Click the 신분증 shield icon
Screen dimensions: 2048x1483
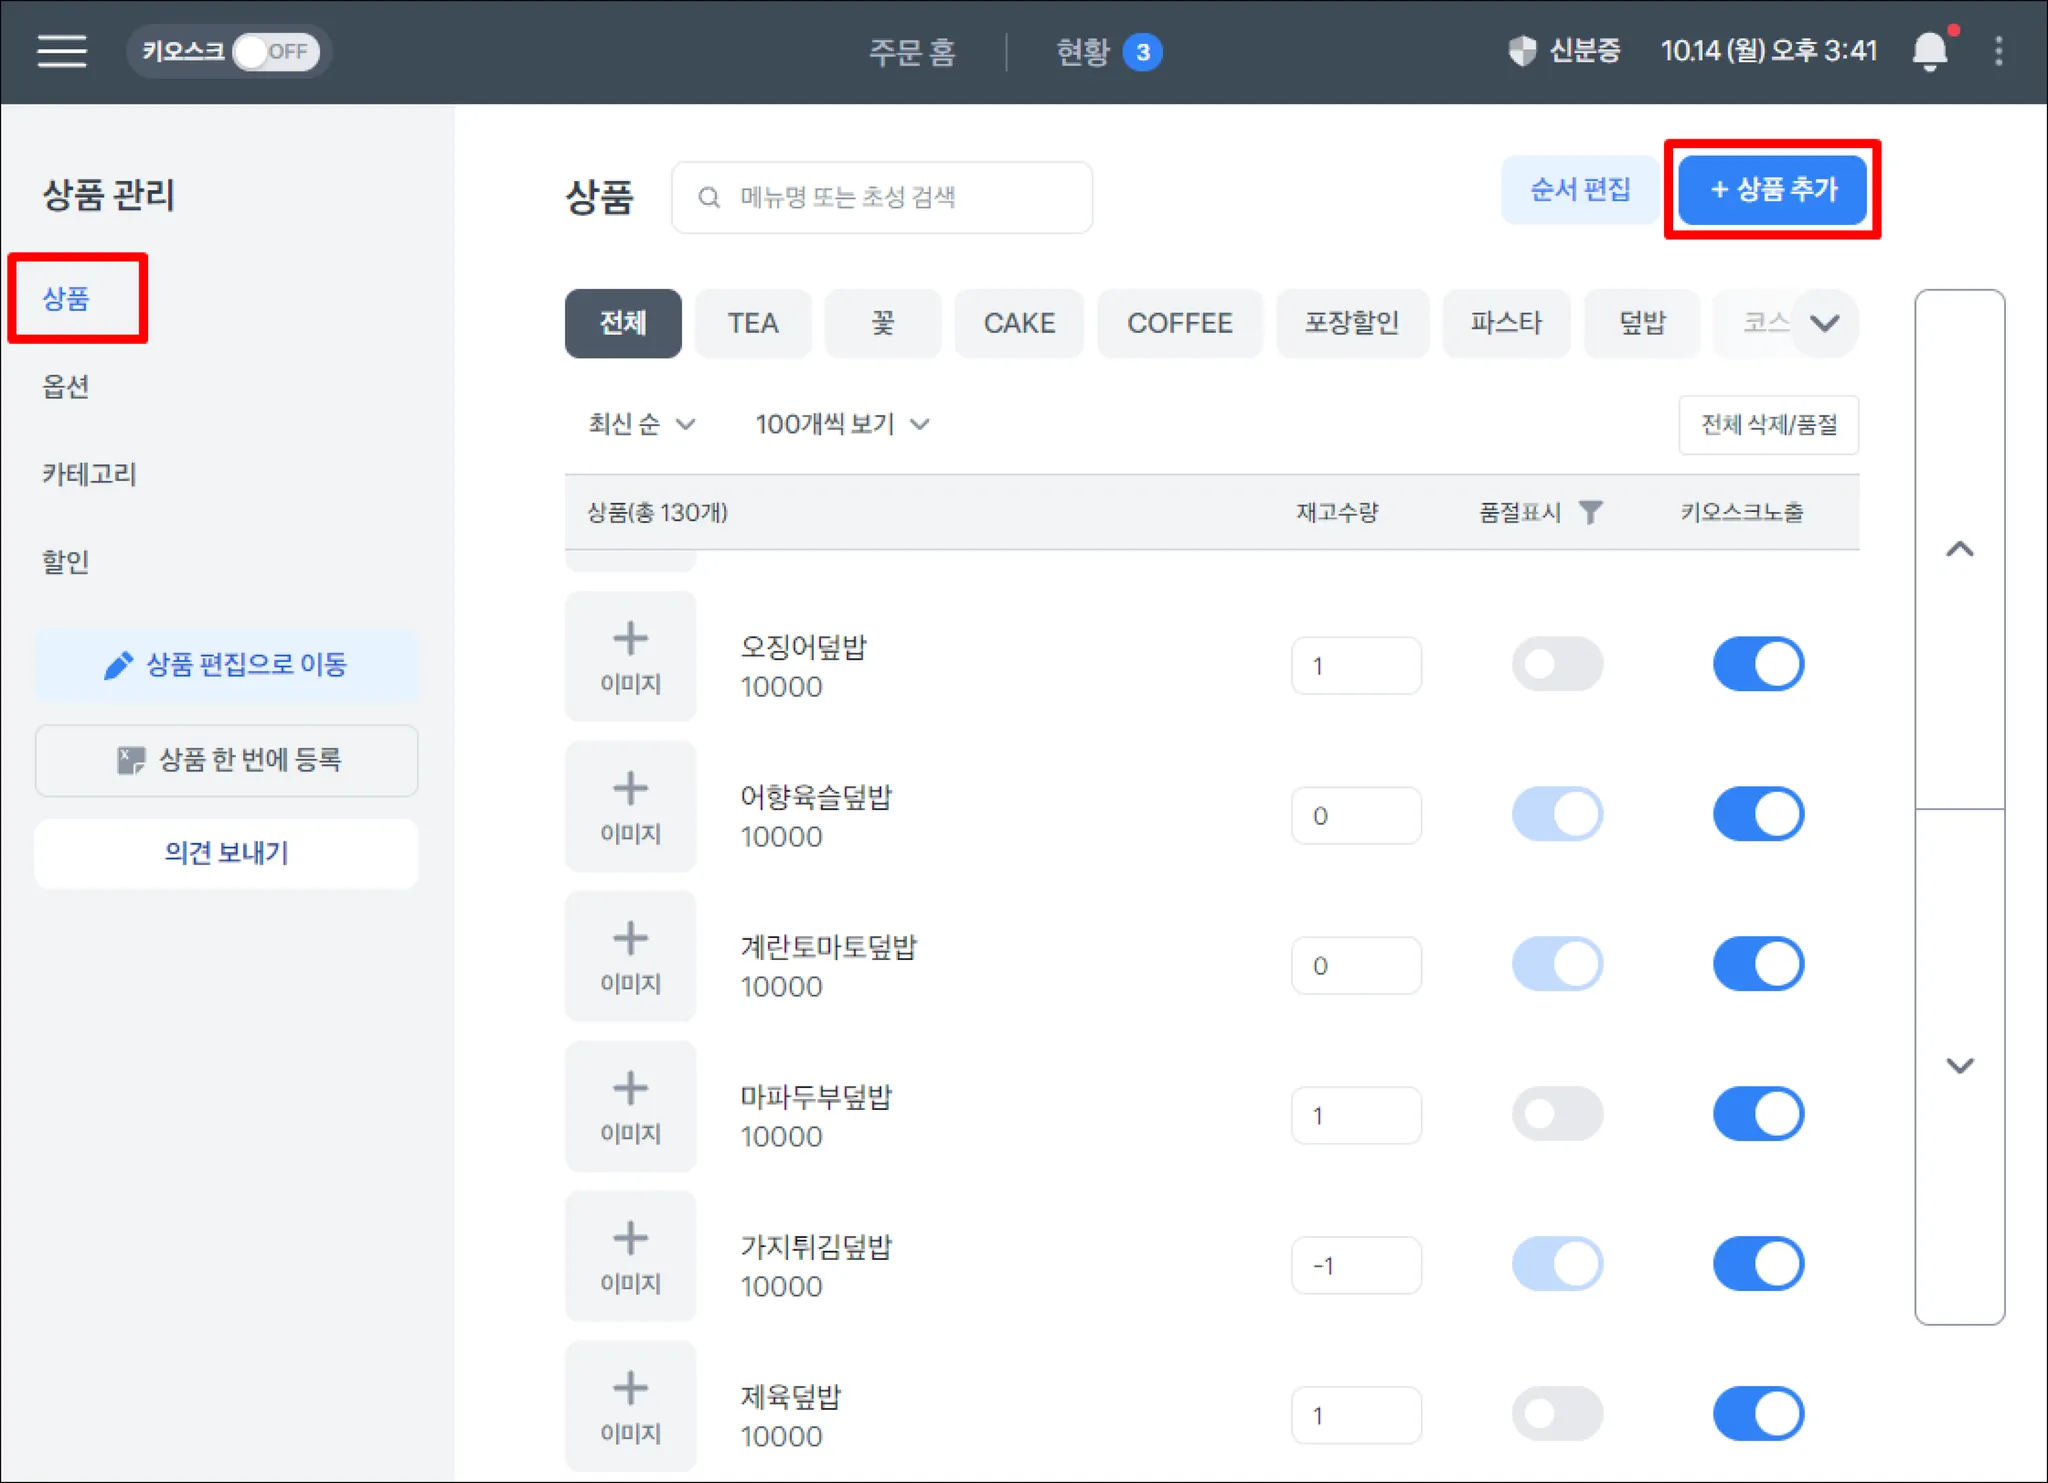pos(1521,51)
